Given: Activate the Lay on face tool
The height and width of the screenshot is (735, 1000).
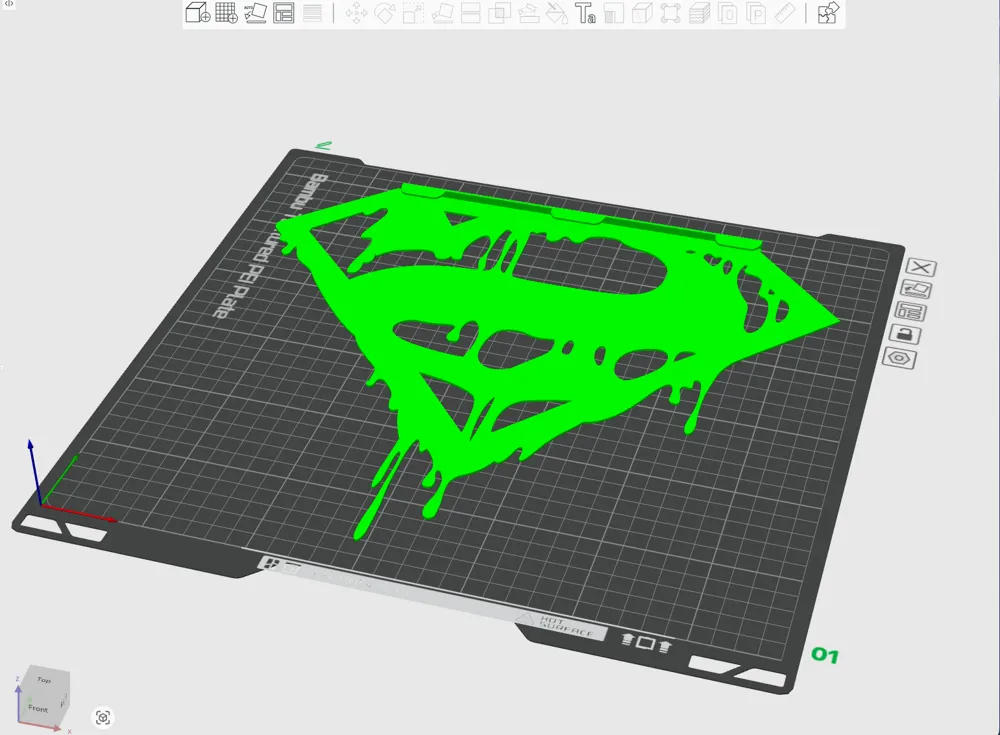Looking at the screenshot, I should pos(443,13).
